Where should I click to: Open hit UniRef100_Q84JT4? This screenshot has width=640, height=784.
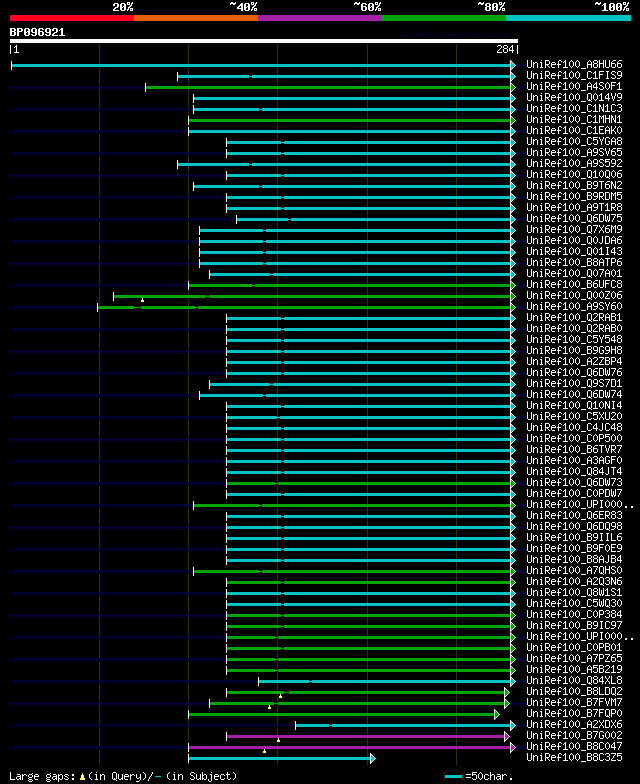[x=574, y=472]
